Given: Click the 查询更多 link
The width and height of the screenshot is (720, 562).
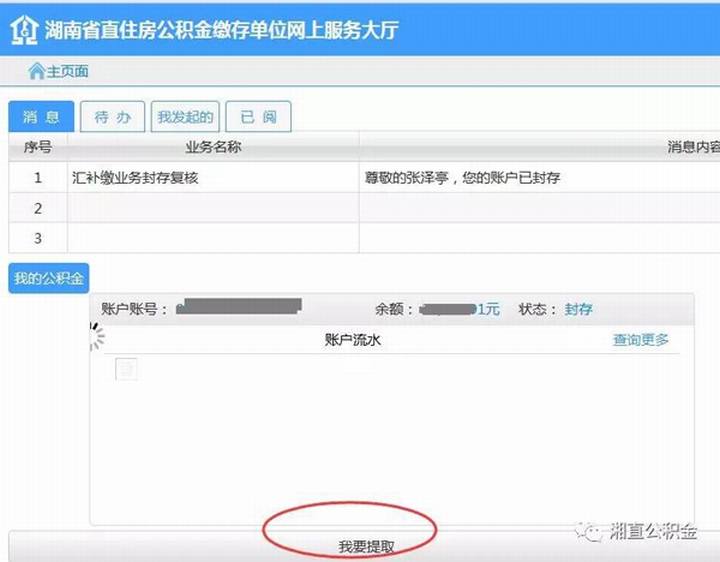Looking at the screenshot, I should (x=641, y=340).
